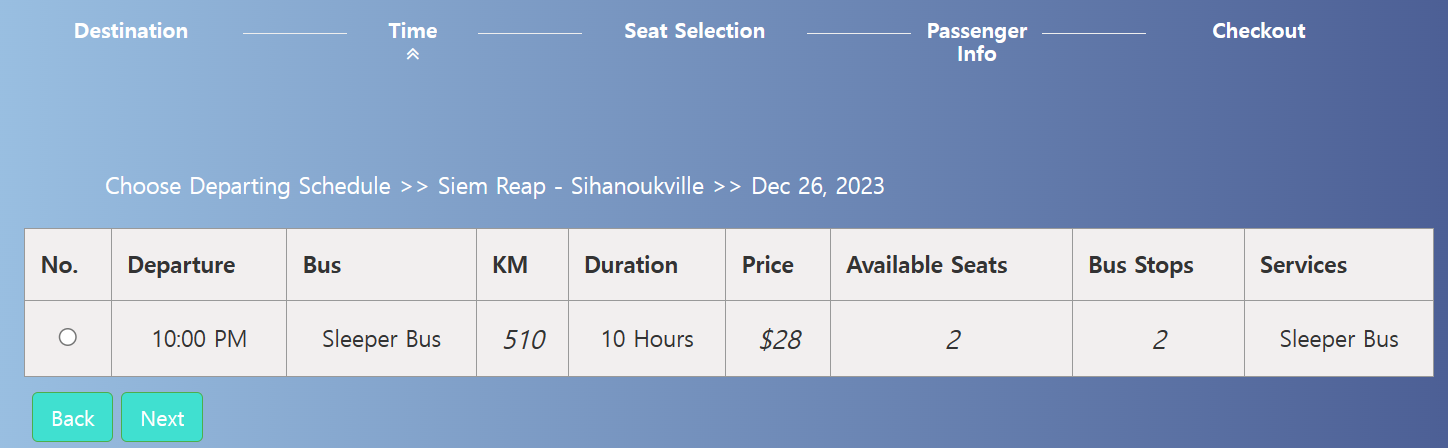
Task: Open the Time step label
Action: point(413,31)
